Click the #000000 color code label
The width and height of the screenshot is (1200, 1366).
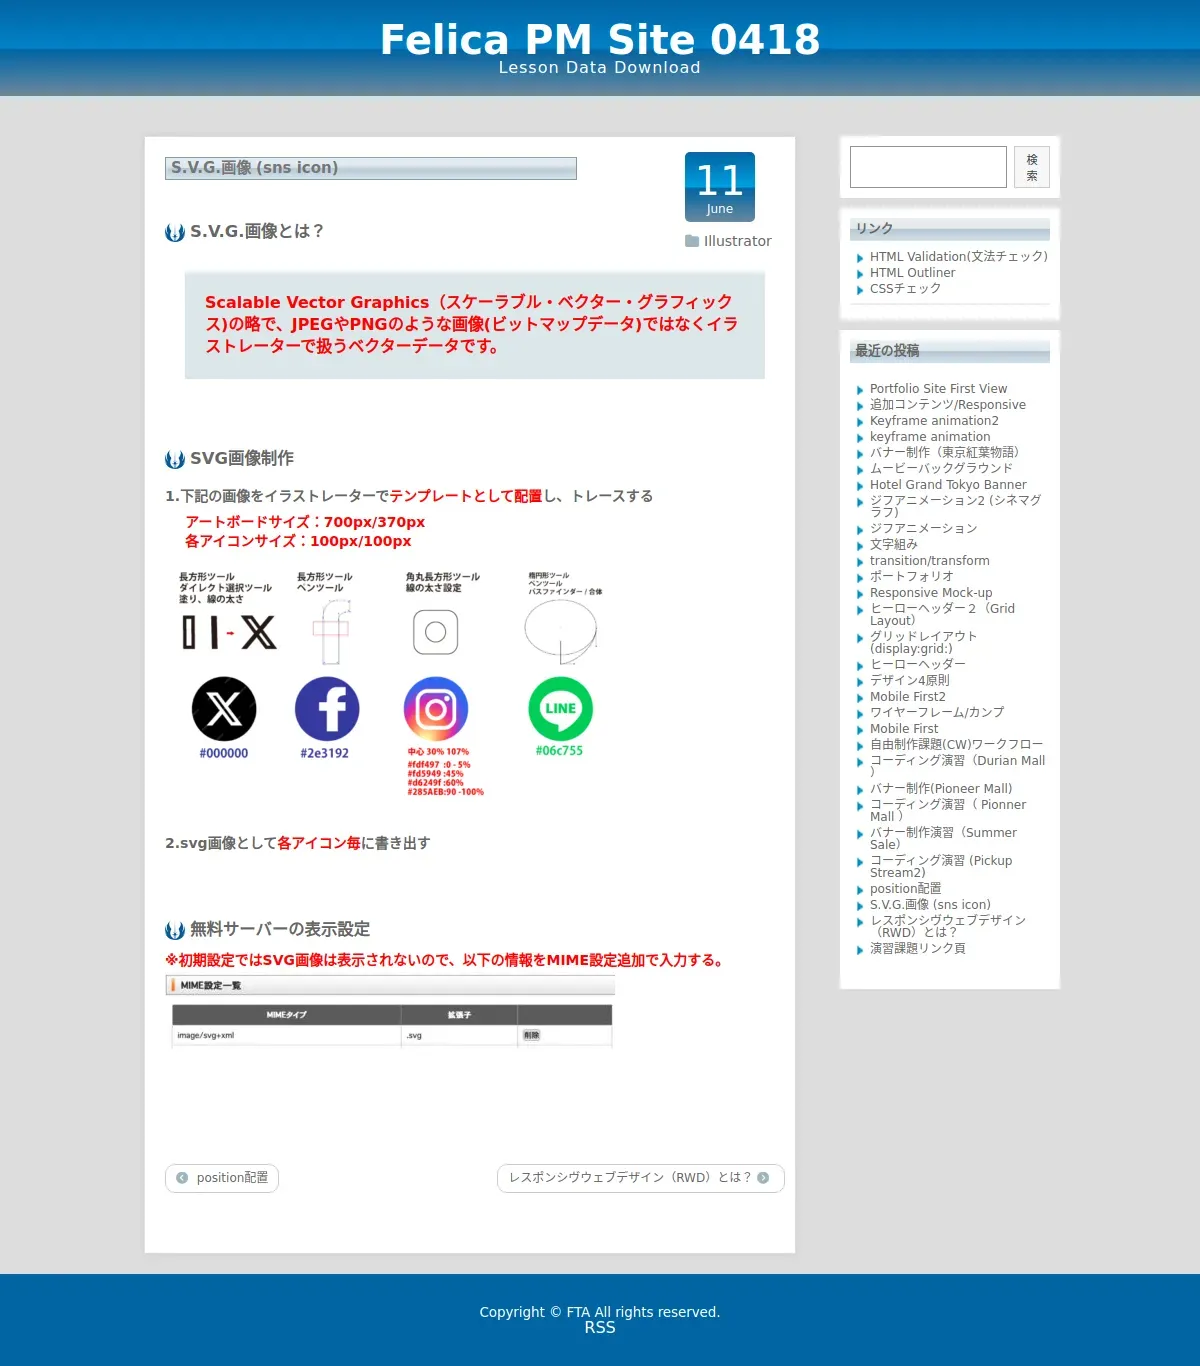(x=224, y=754)
